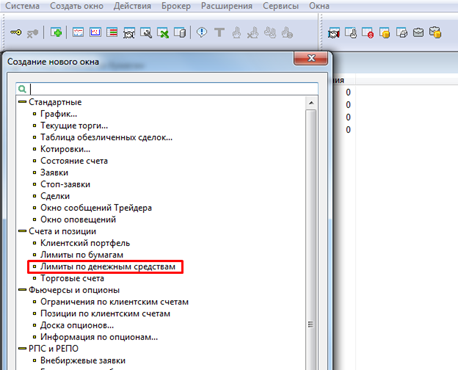
Task: Open the Окна menu
Action: [x=319, y=6]
